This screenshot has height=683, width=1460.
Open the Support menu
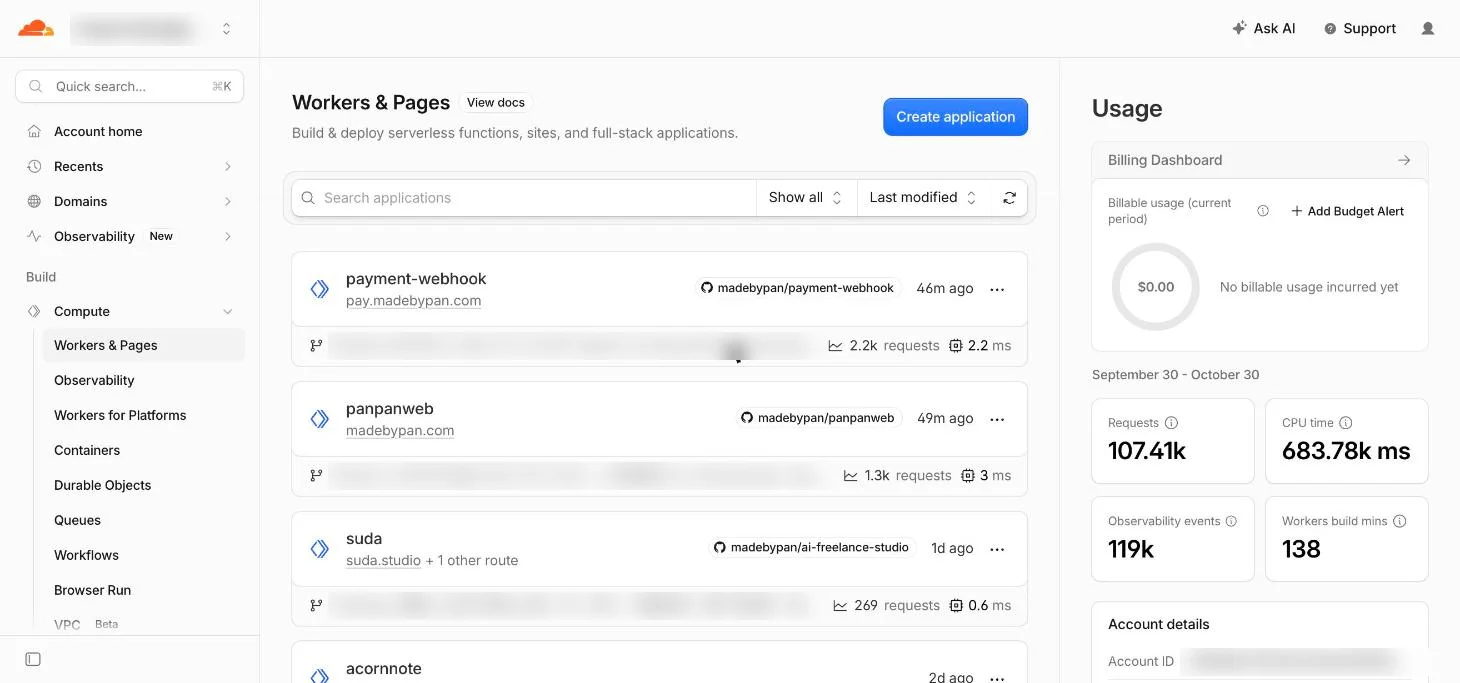coord(1359,29)
